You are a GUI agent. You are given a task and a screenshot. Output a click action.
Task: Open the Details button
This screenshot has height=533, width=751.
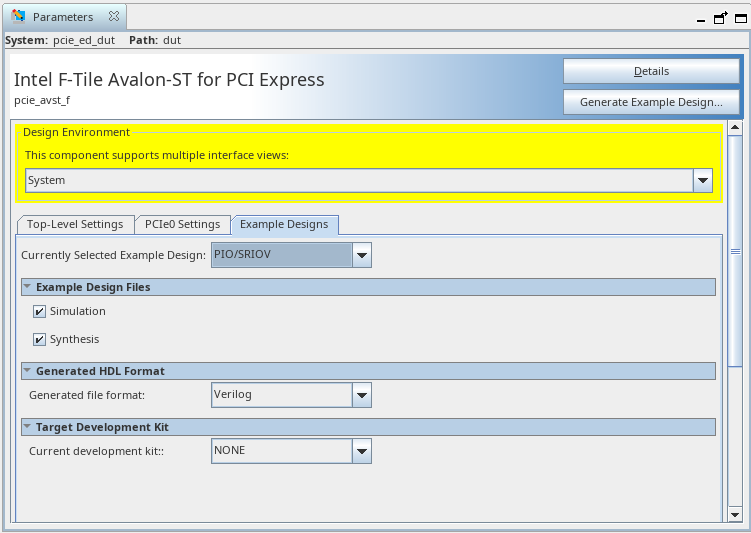[651, 71]
